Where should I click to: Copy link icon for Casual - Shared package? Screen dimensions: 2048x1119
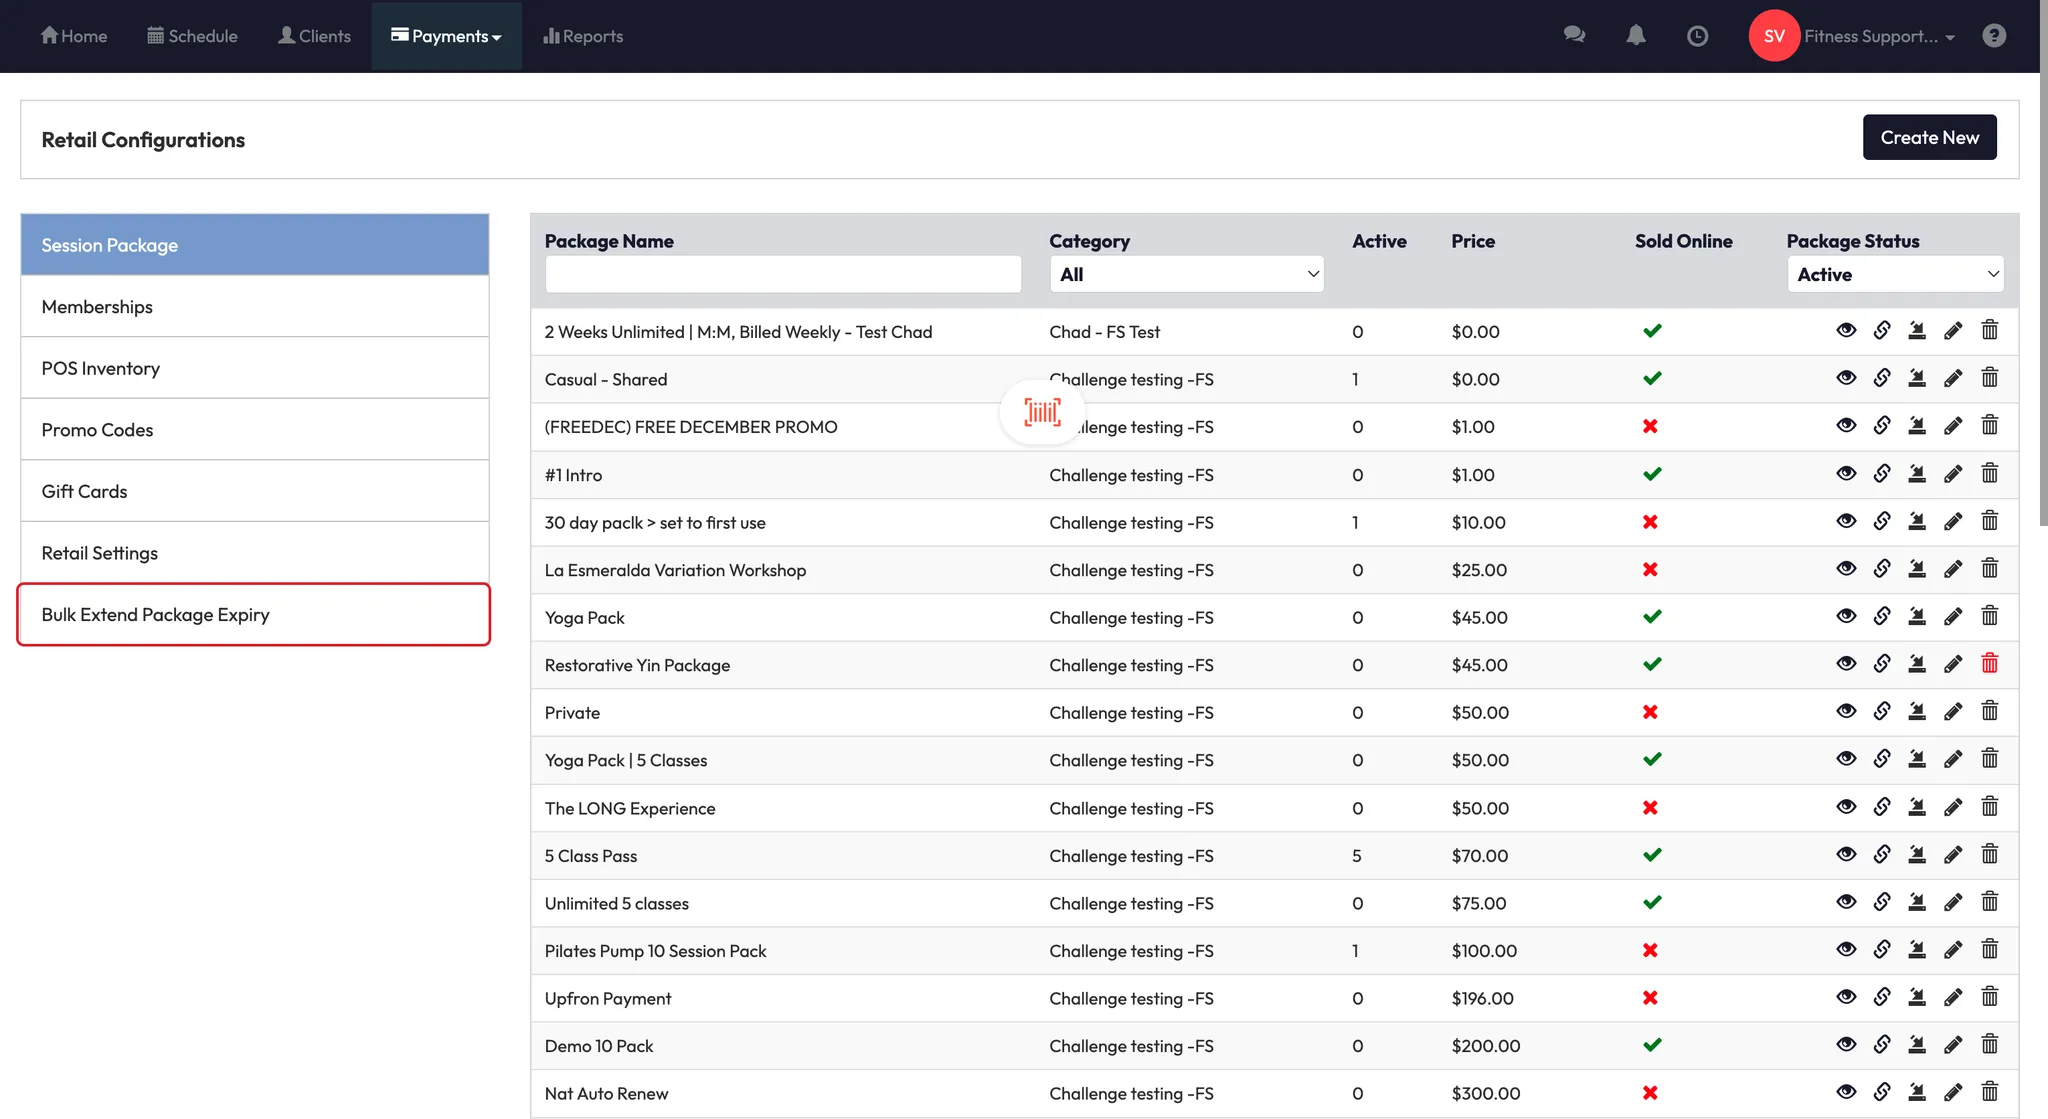[1881, 378]
